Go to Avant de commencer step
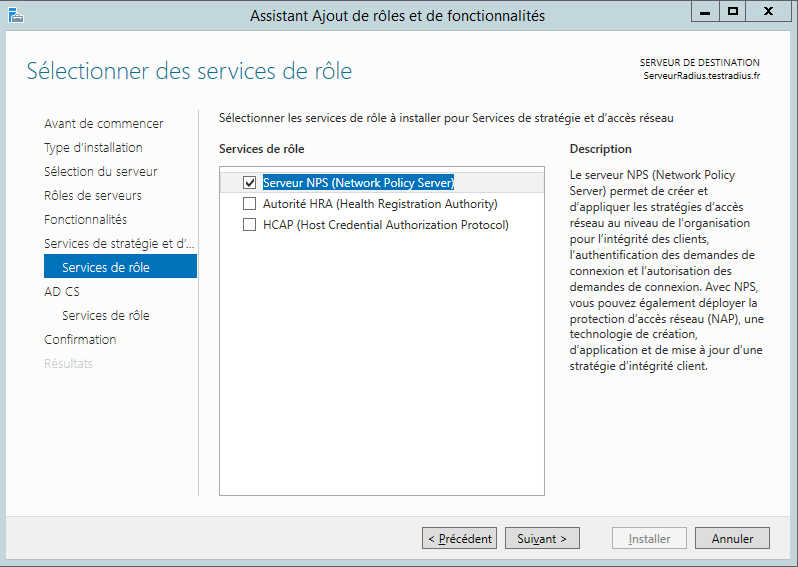This screenshot has width=798, height=567. [103, 123]
